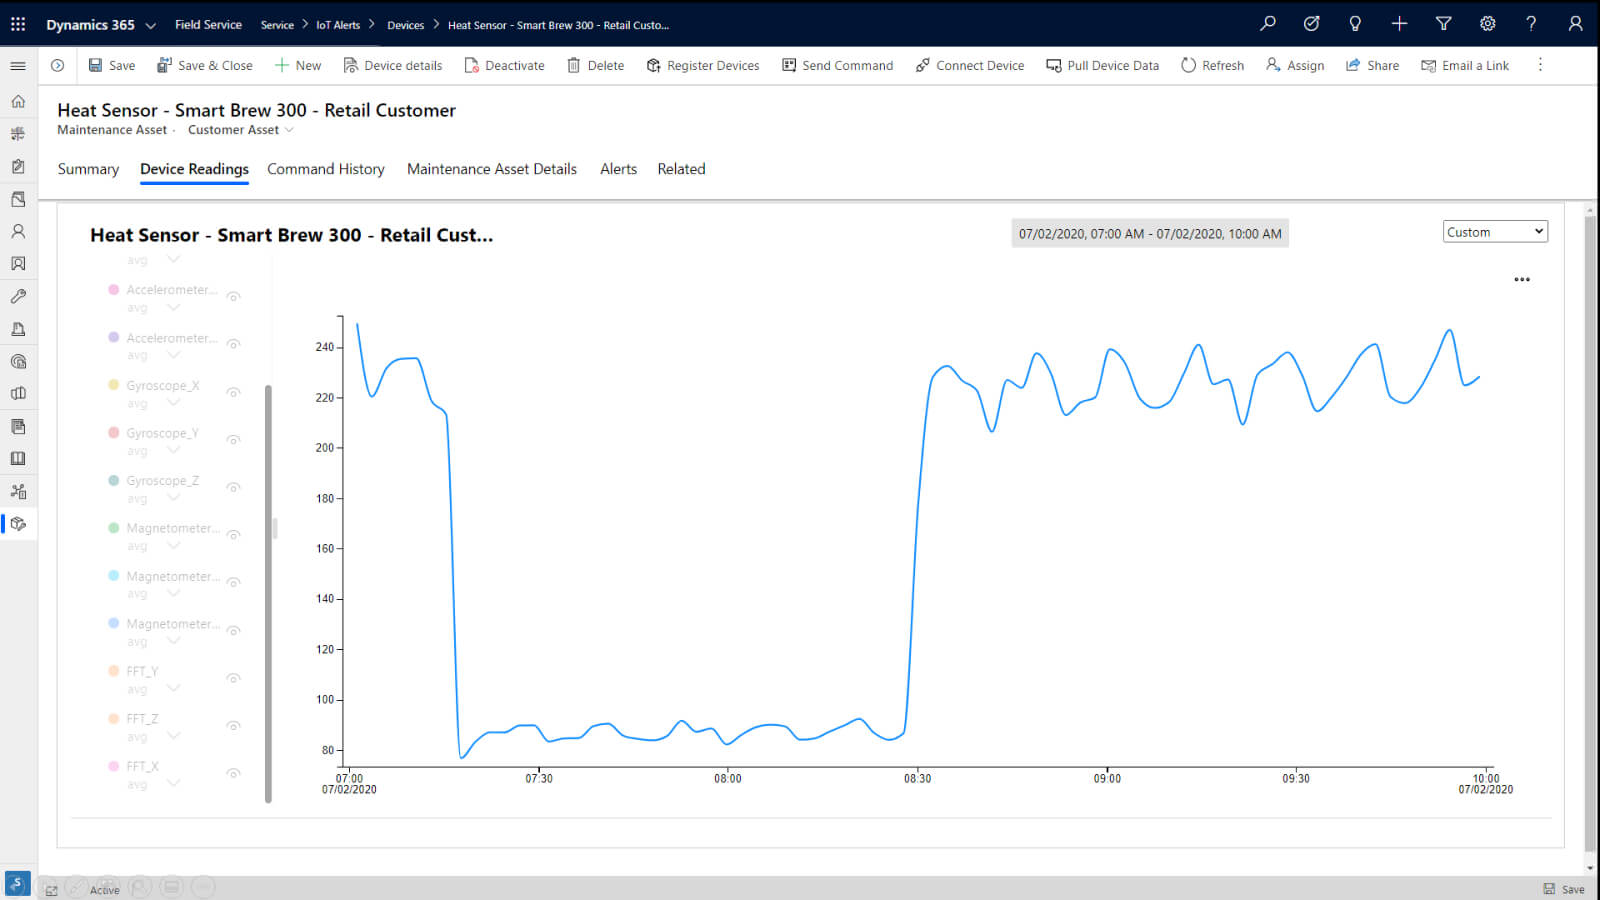This screenshot has height=900, width=1600.
Task: Click Send Command in toolbar
Action: pos(837,66)
